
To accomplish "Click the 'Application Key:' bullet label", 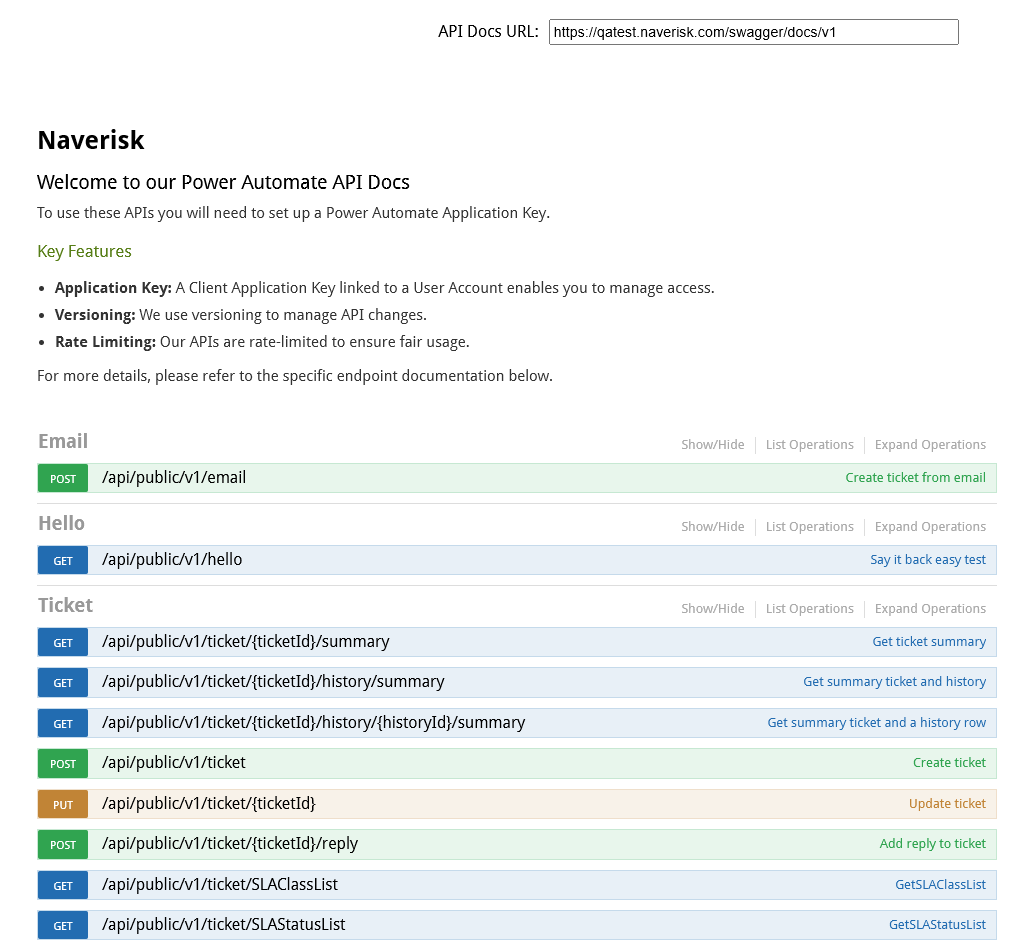I will click(113, 288).
